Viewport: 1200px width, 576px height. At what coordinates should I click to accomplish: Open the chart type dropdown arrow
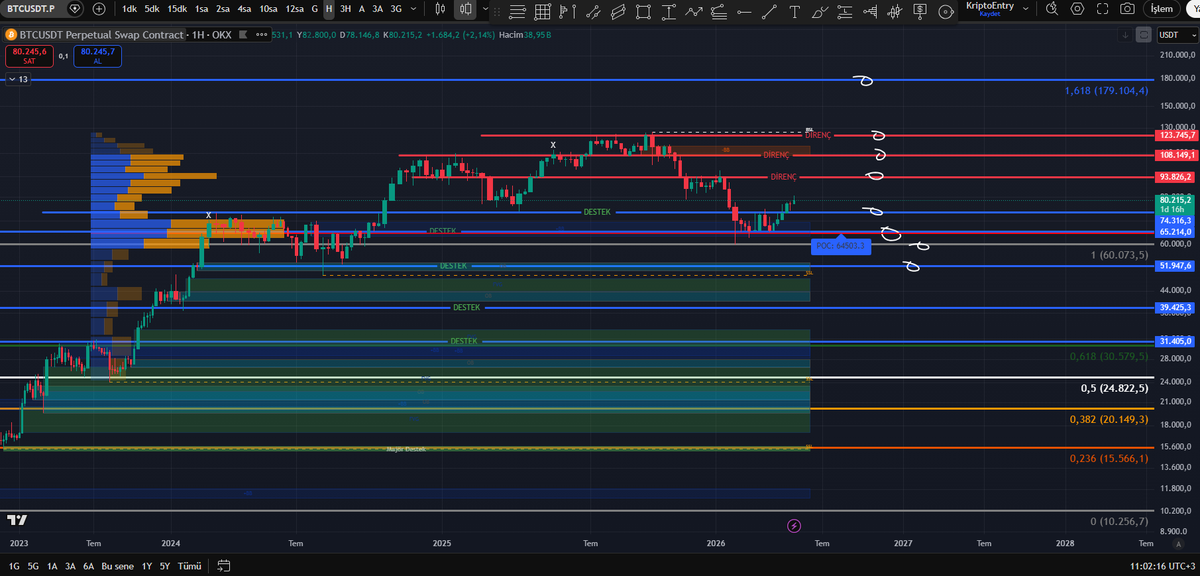(x=485, y=9)
